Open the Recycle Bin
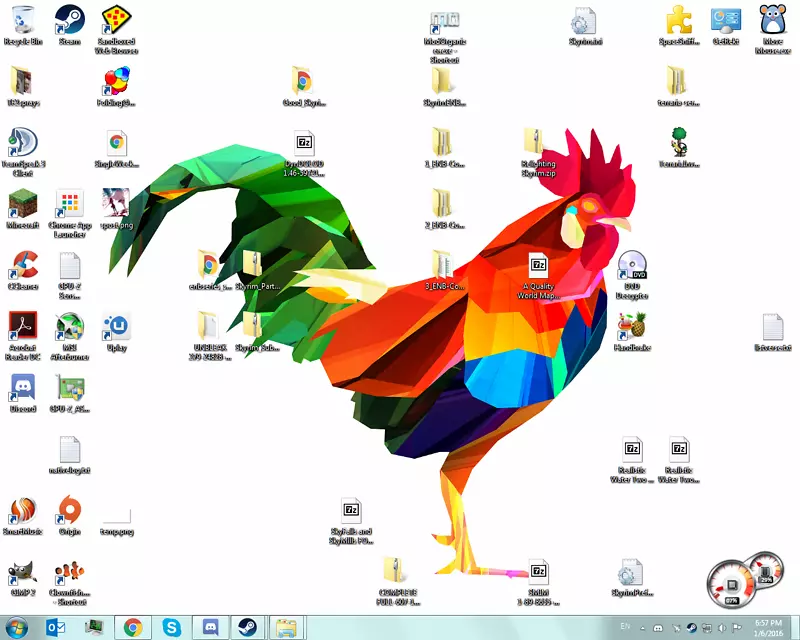 pyautogui.click(x=22, y=20)
